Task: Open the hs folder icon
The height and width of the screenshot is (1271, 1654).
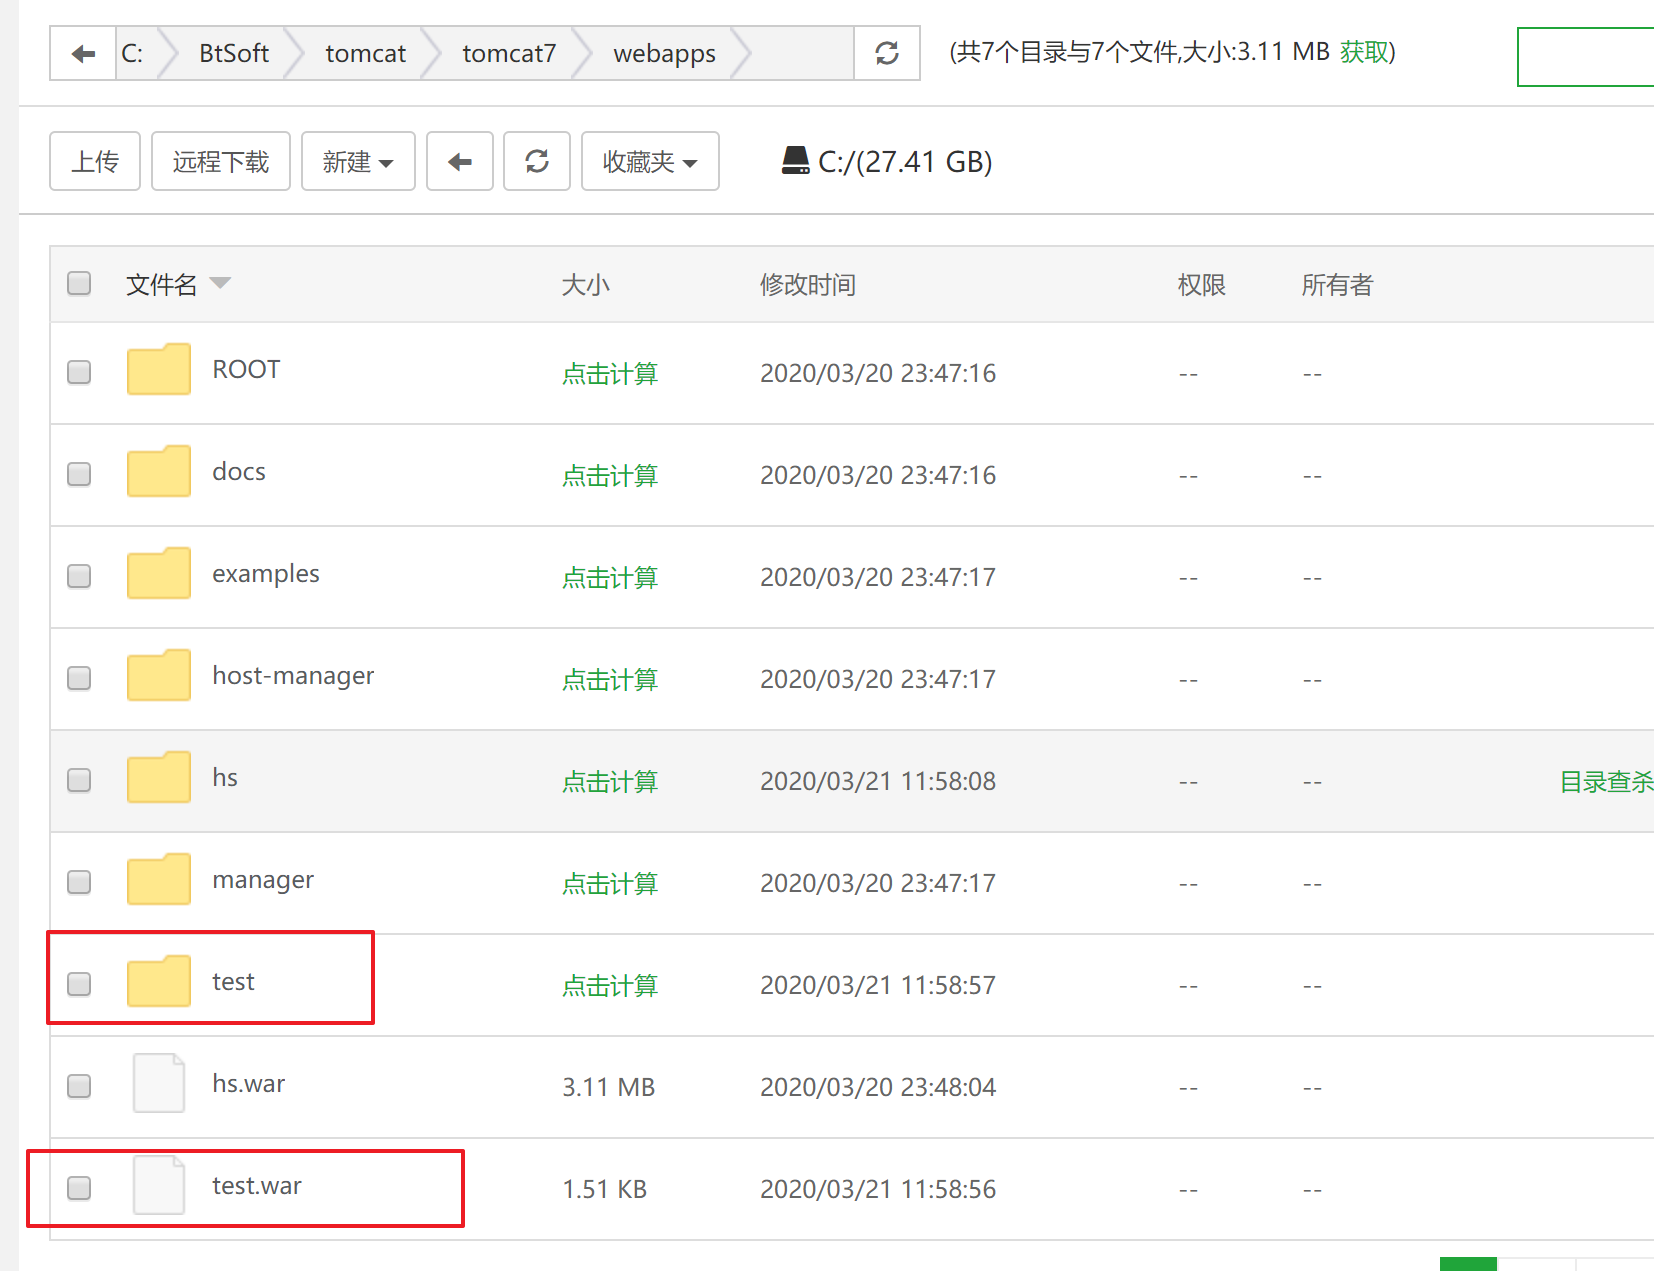Action: (x=159, y=777)
